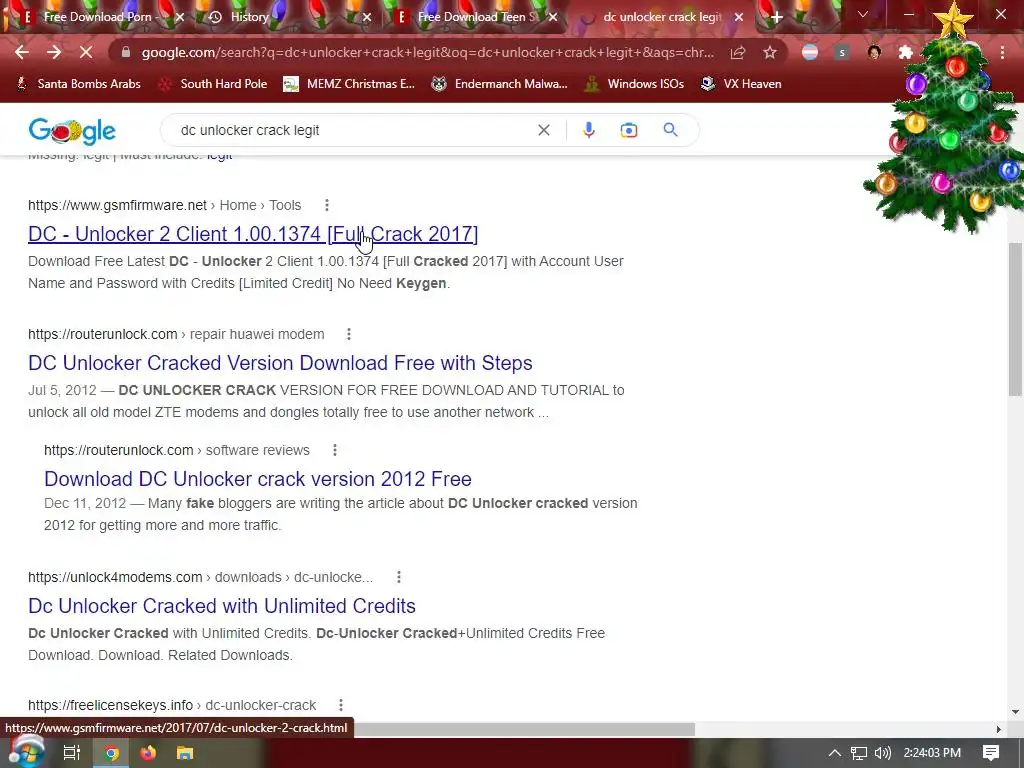Open File Explorer from the taskbar

pyautogui.click(x=185, y=753)
